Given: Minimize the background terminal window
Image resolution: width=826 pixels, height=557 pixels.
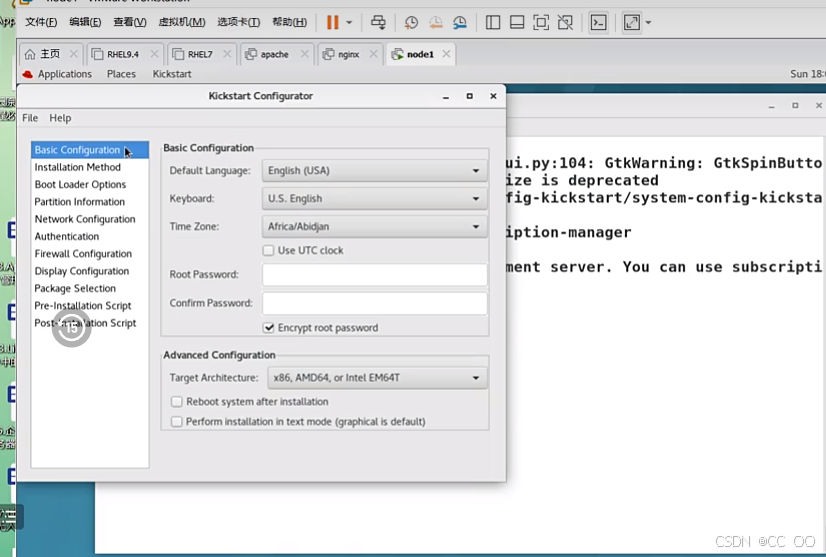Looking at the screenshot, I should [771, 106].
